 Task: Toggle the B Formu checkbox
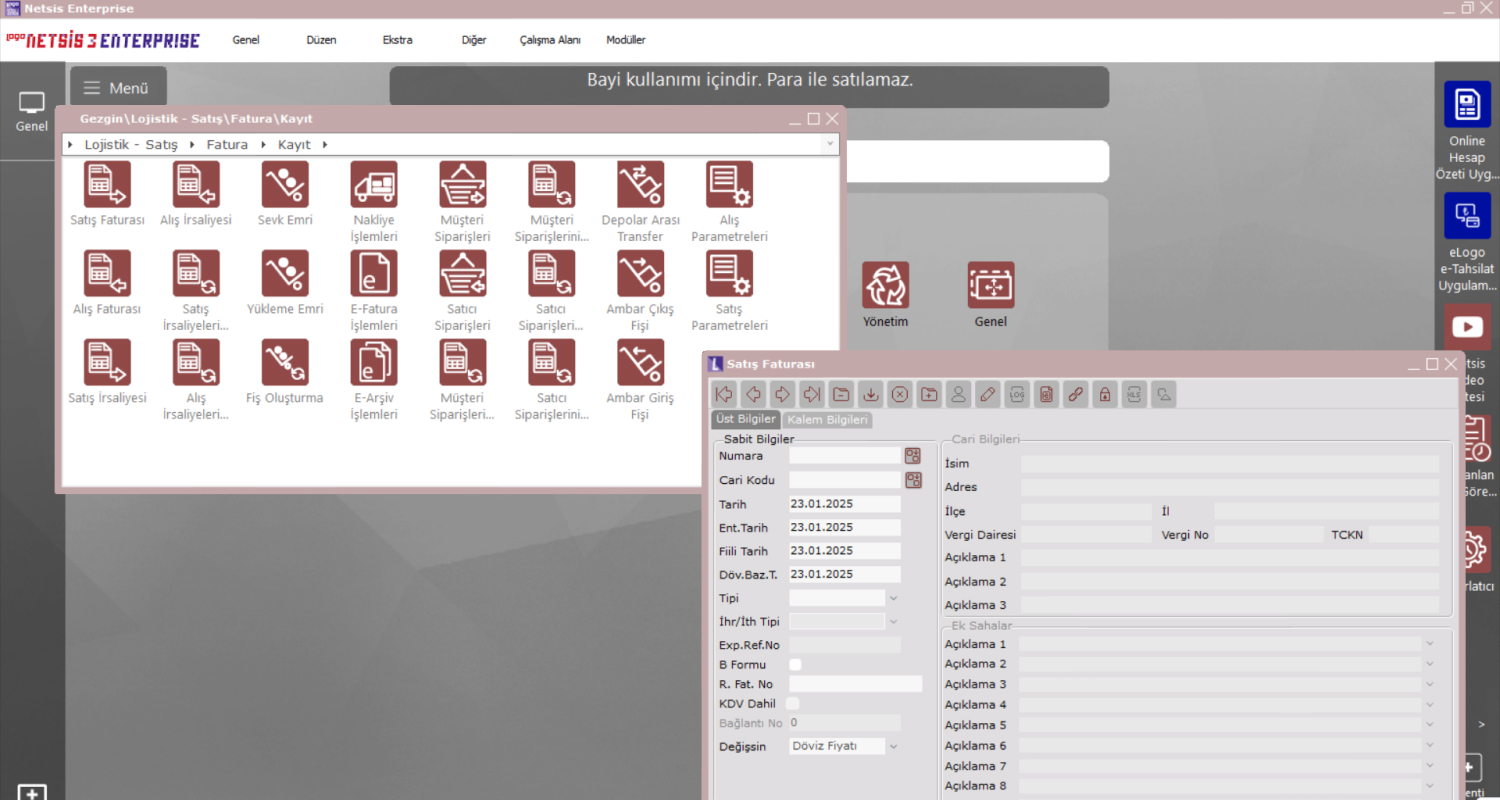click(795, 664)
